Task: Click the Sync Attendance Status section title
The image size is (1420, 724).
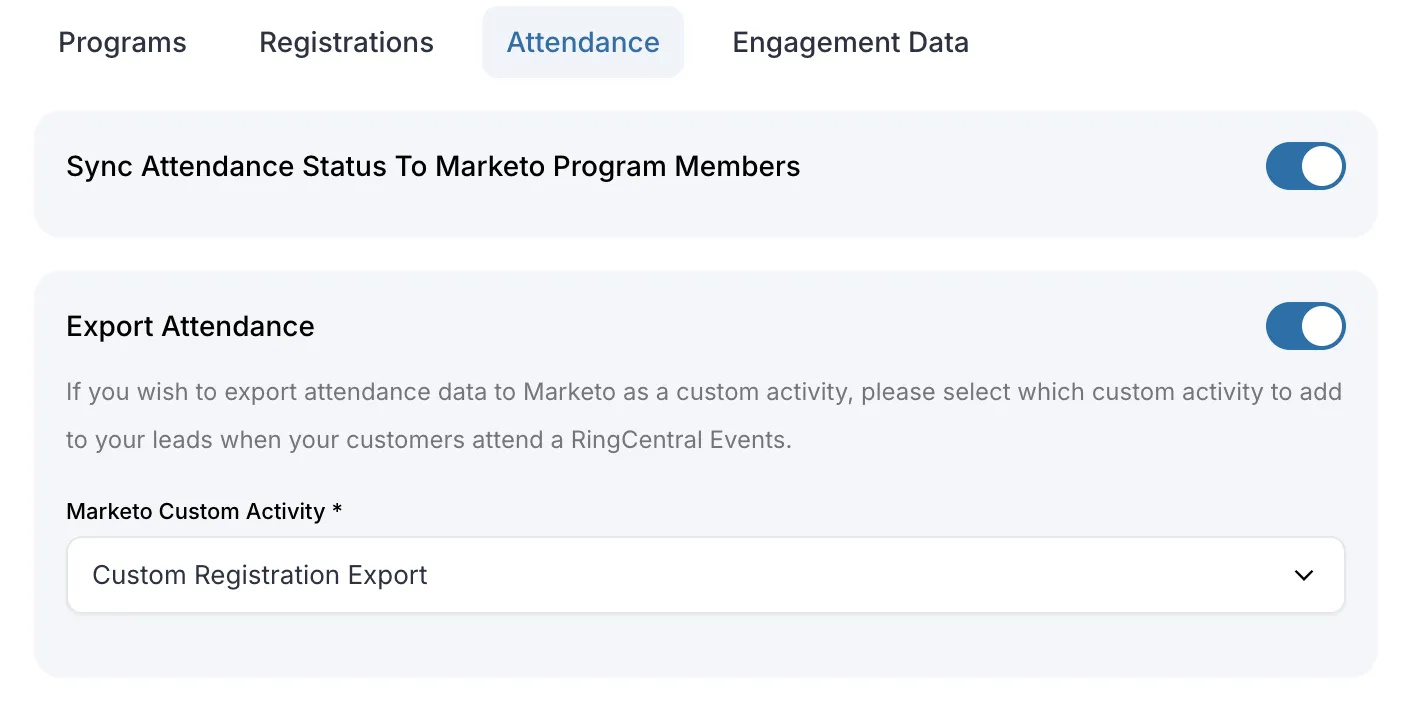Action: [433, 166]
